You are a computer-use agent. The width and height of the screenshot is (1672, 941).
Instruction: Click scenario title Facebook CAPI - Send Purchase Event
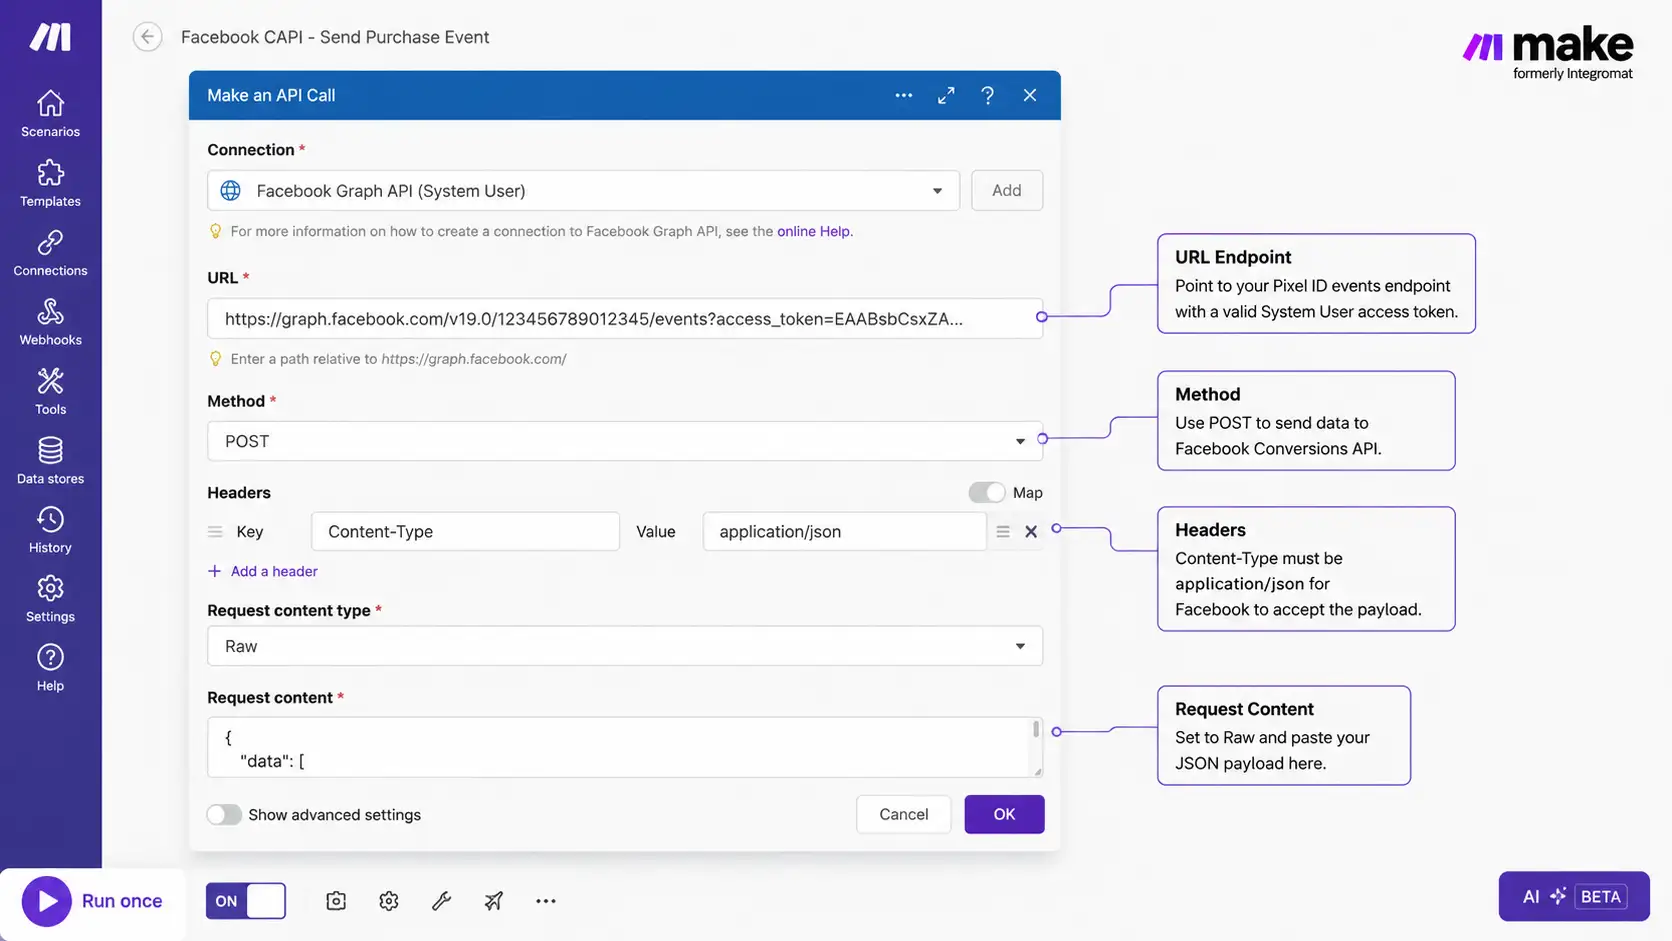tap(335, 37)
